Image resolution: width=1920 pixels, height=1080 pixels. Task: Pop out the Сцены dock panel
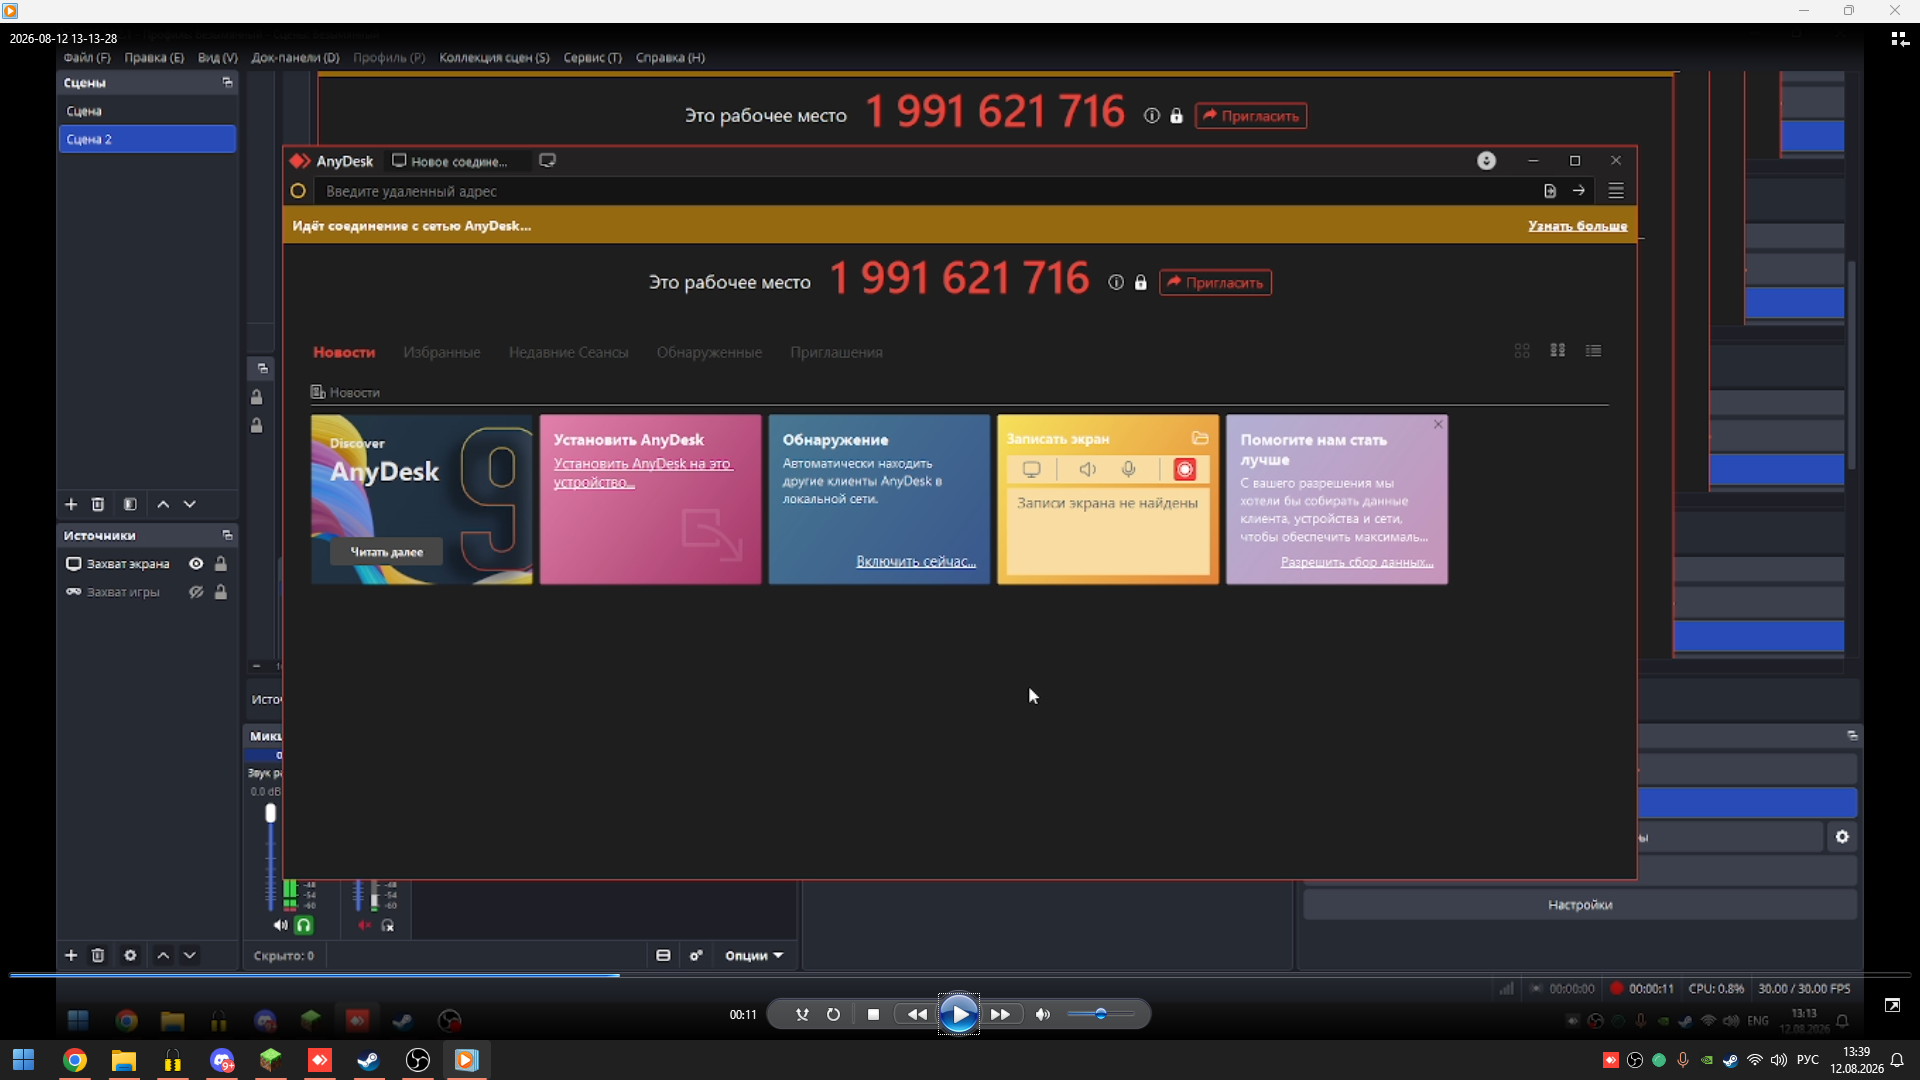point(227,83)
